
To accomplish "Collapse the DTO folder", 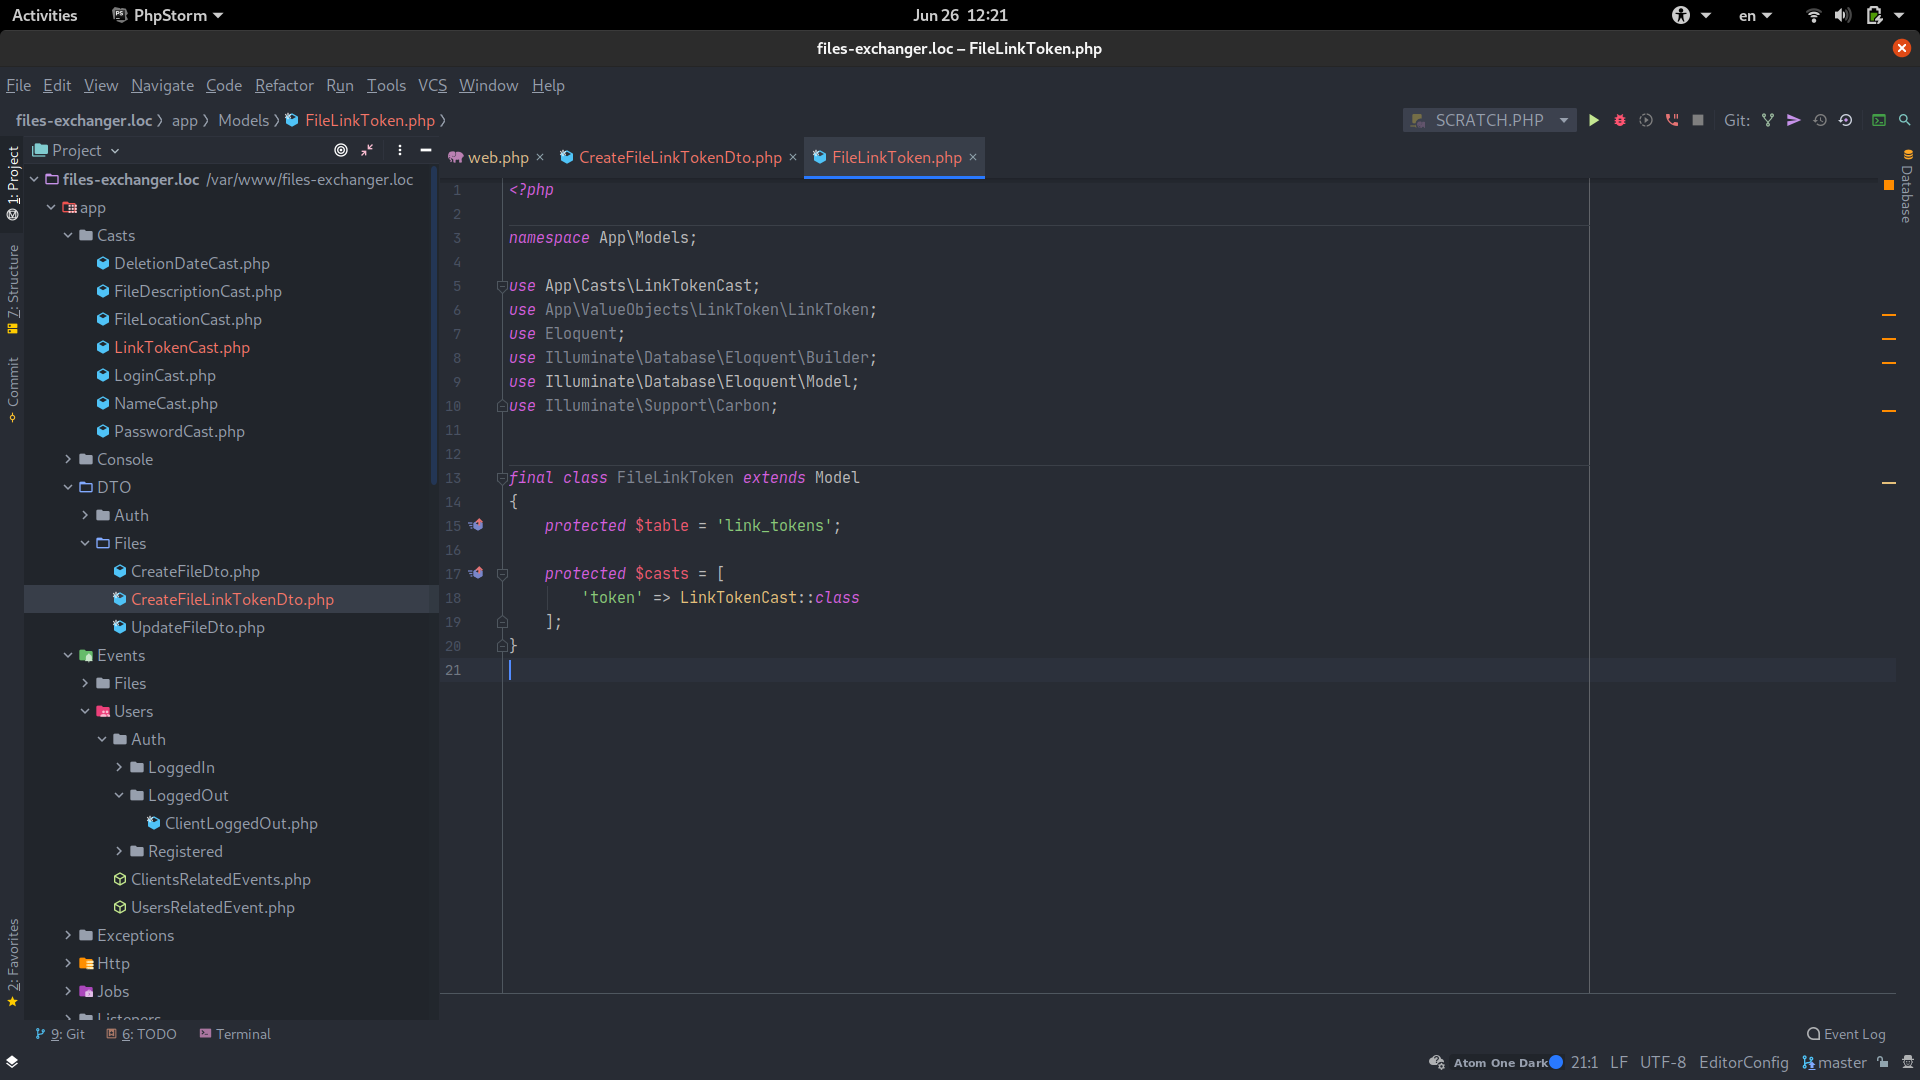I will (x=68, y=487).
